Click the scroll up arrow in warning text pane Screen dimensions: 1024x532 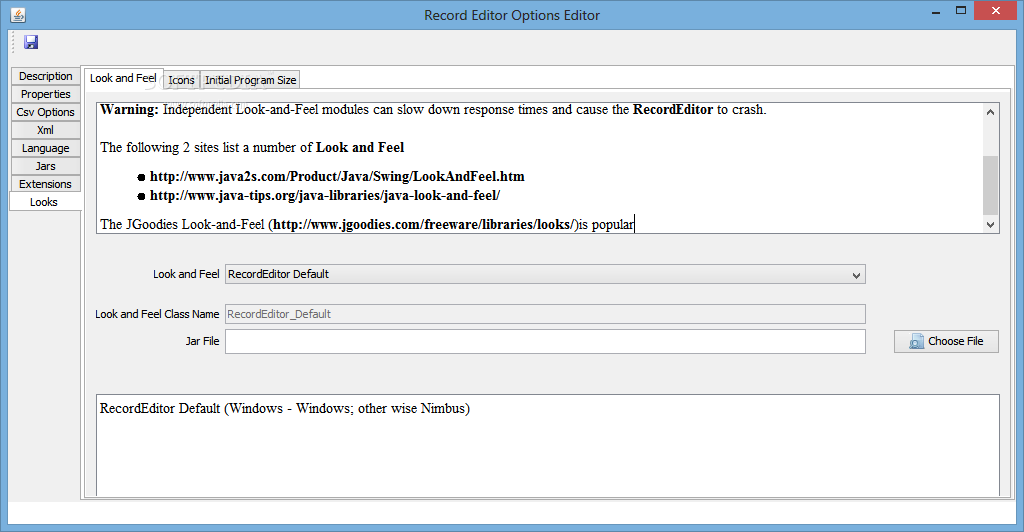coord(991,112)
